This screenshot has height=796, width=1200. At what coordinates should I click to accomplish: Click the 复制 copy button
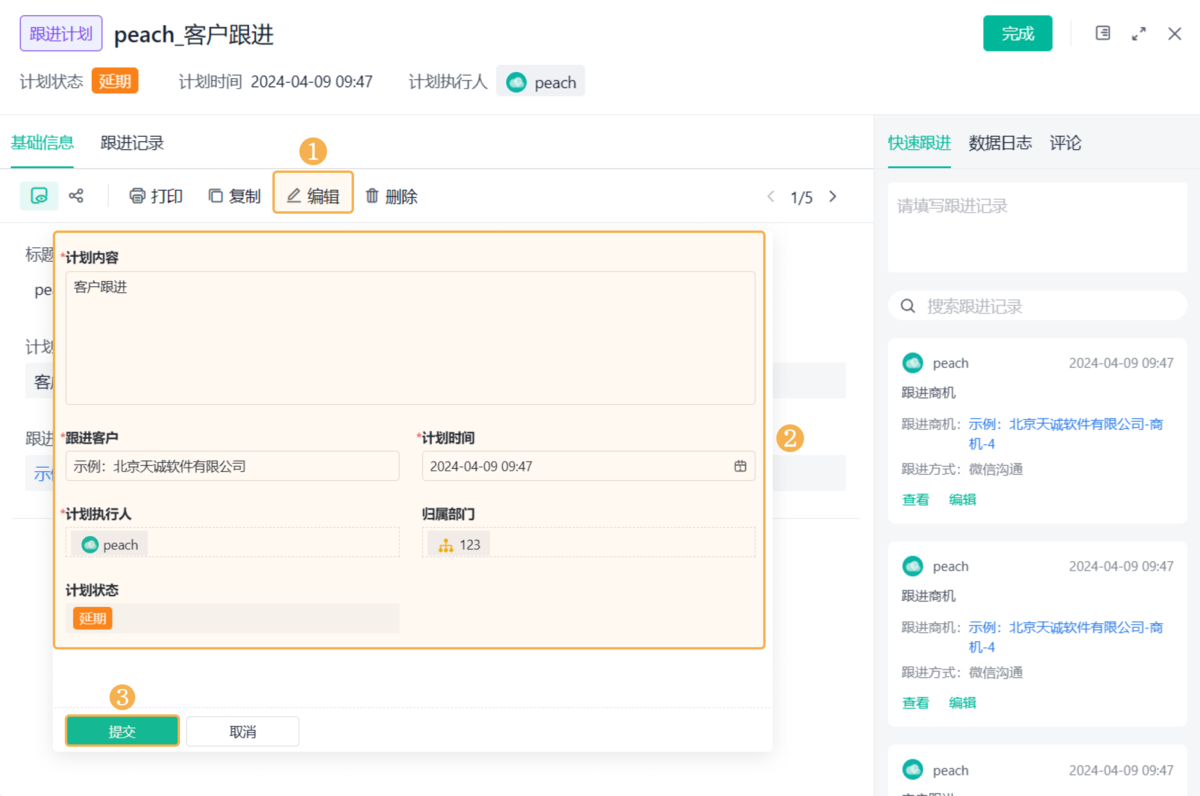(234, 196)
